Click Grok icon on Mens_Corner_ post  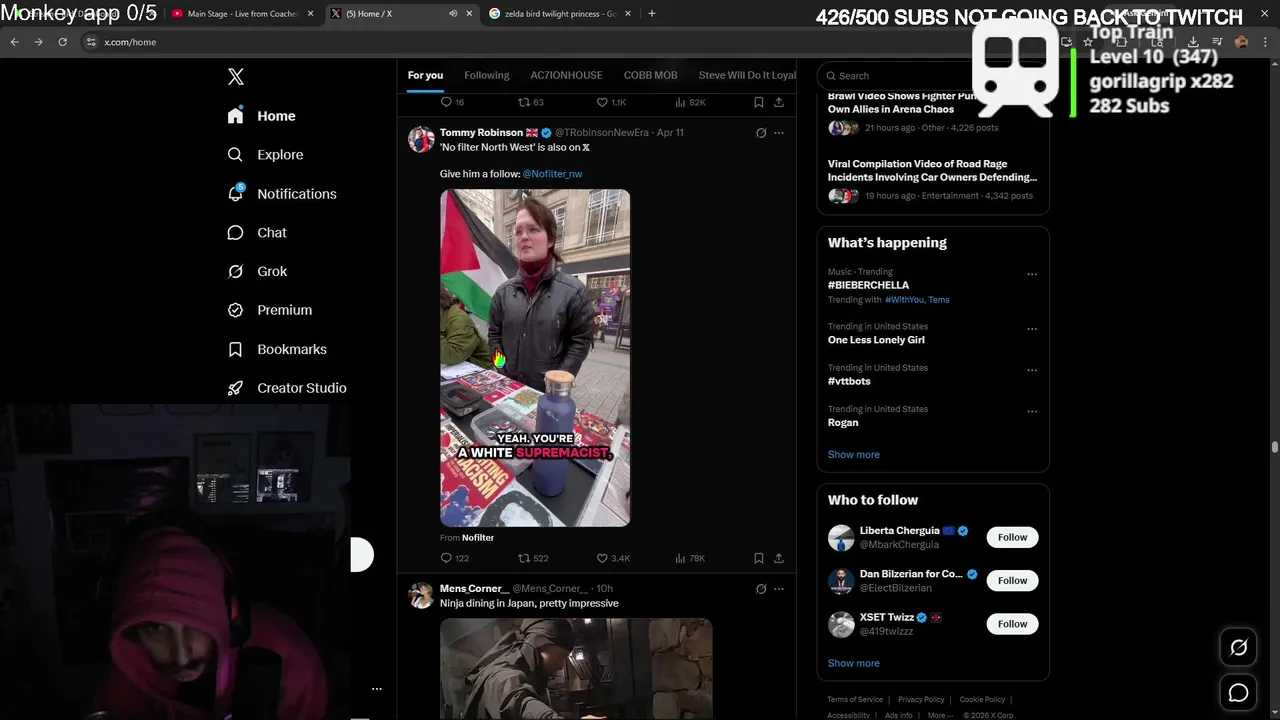761,589
